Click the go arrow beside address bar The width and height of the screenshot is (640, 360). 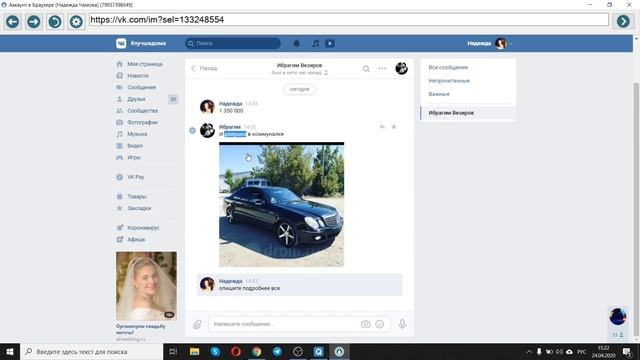click(x=623, y=21)
